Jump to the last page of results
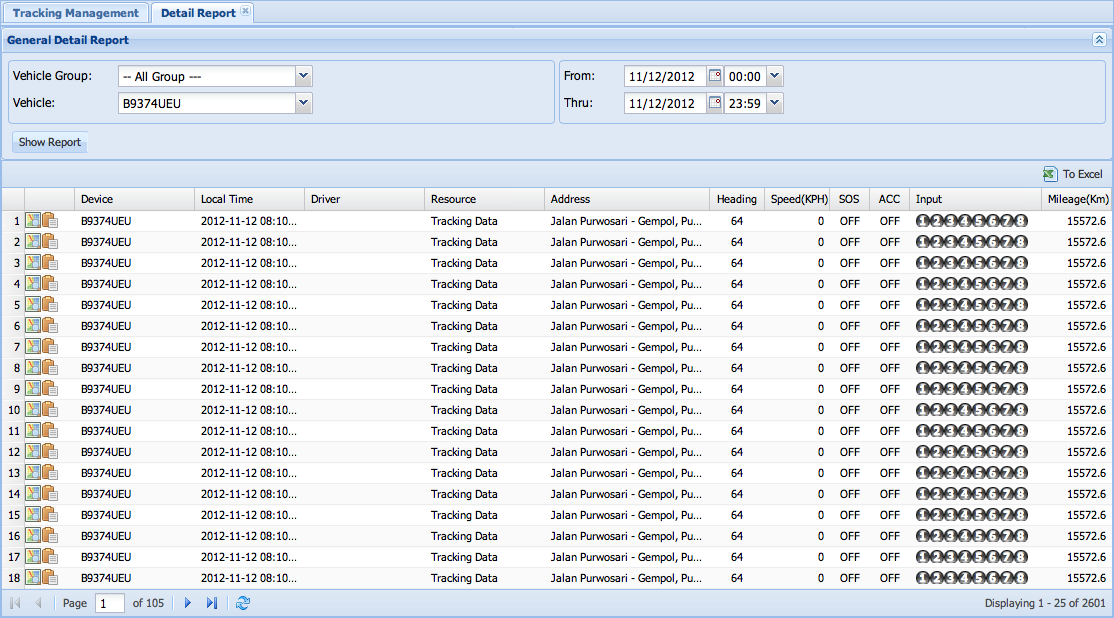Image resolution: width=1114 pixels, height=618 pixels. tap(211, 603)
